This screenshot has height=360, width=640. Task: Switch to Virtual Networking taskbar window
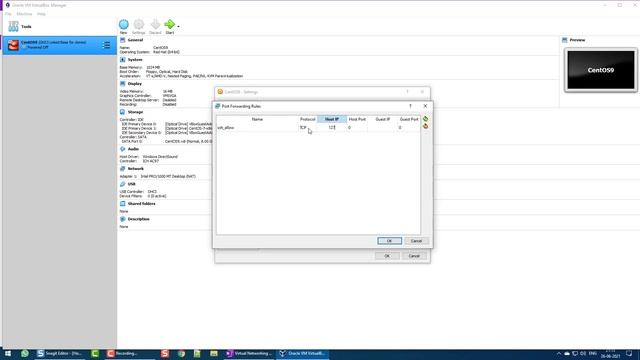249,353
